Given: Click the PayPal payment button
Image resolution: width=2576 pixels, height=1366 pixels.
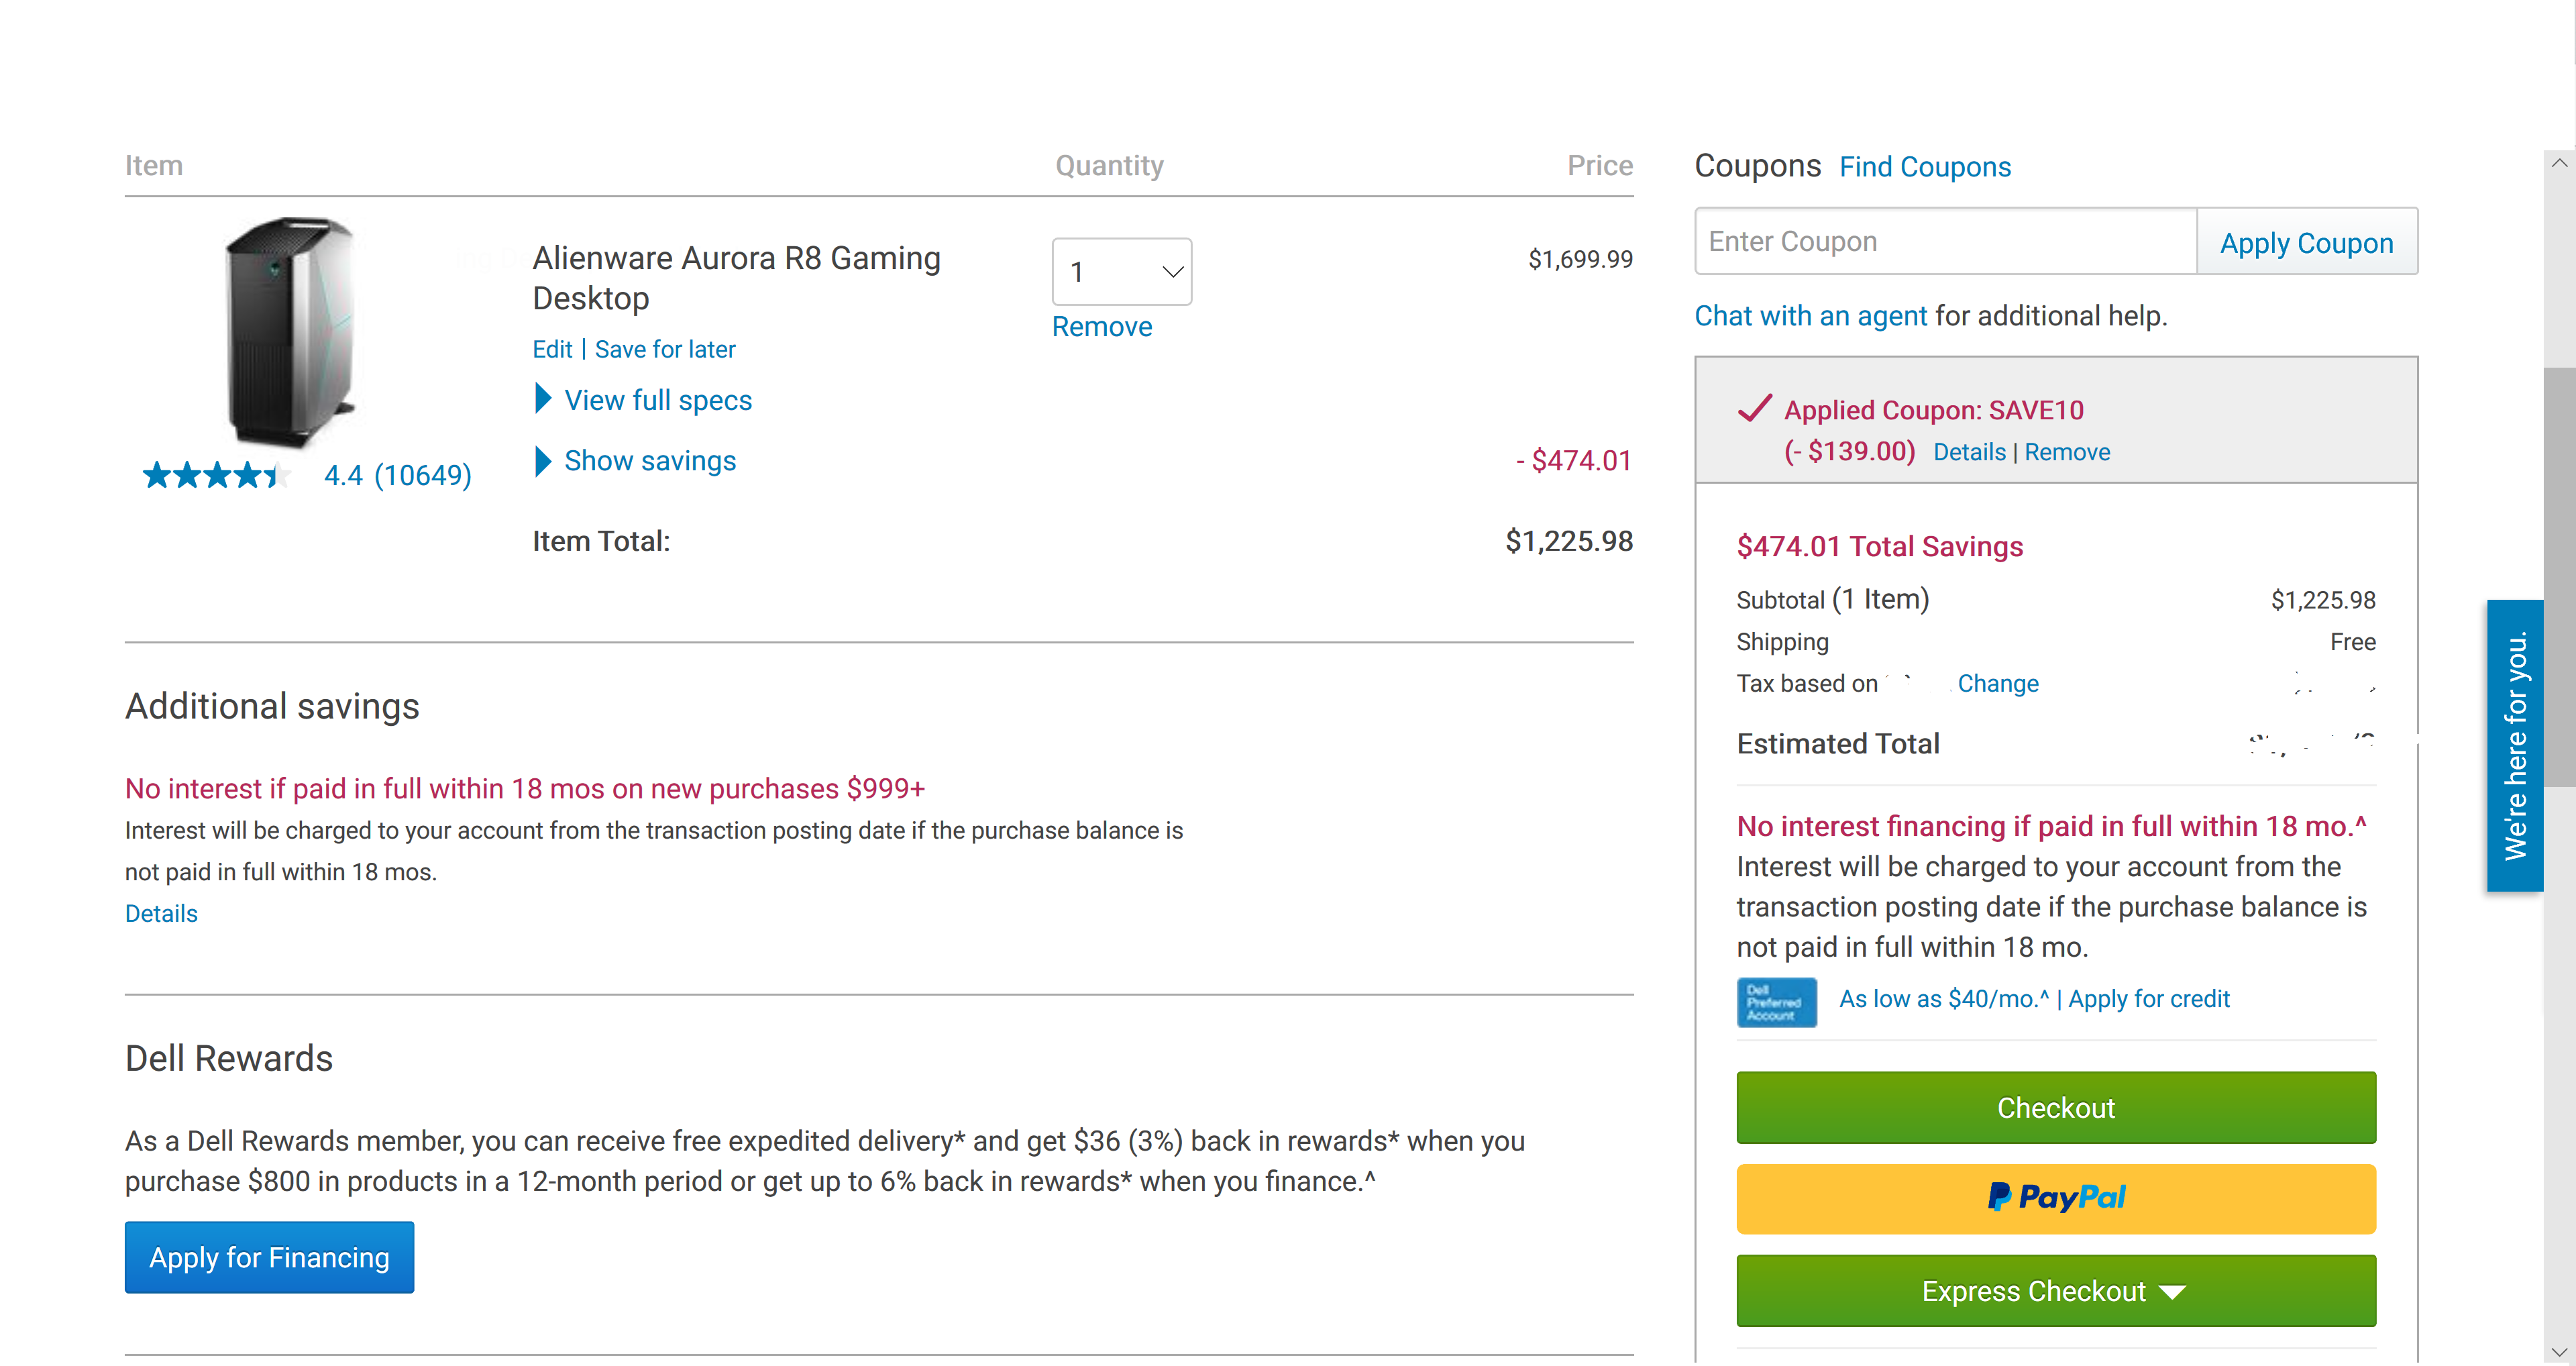Looking at the screenshot, I should (x=2055, y=1198).
